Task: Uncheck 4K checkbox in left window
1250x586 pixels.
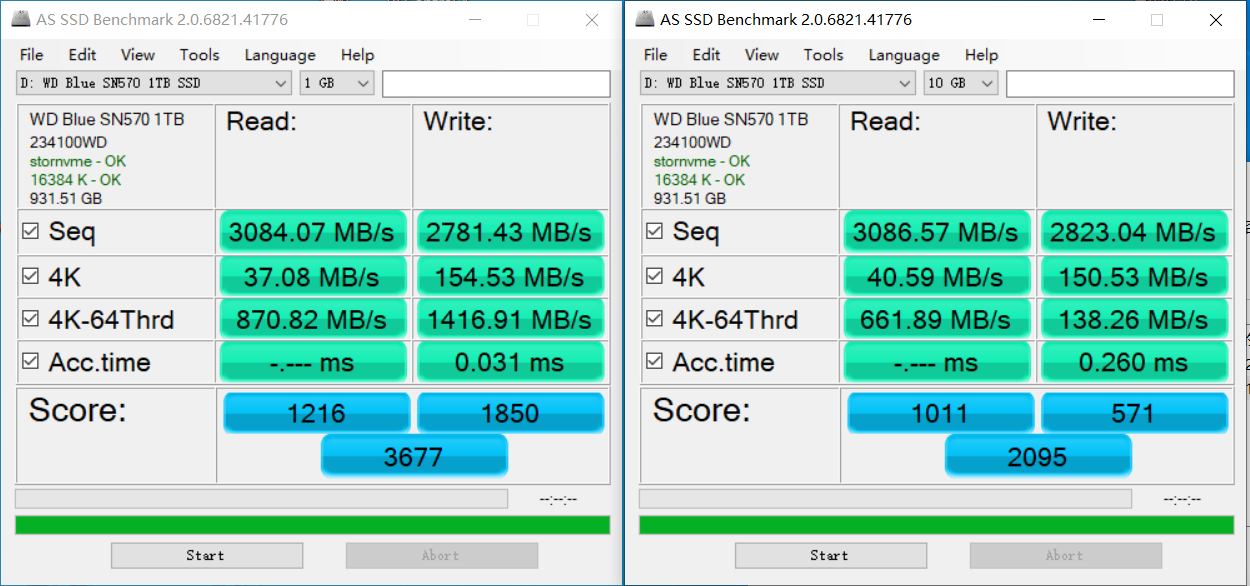Action: coord(30,276)
